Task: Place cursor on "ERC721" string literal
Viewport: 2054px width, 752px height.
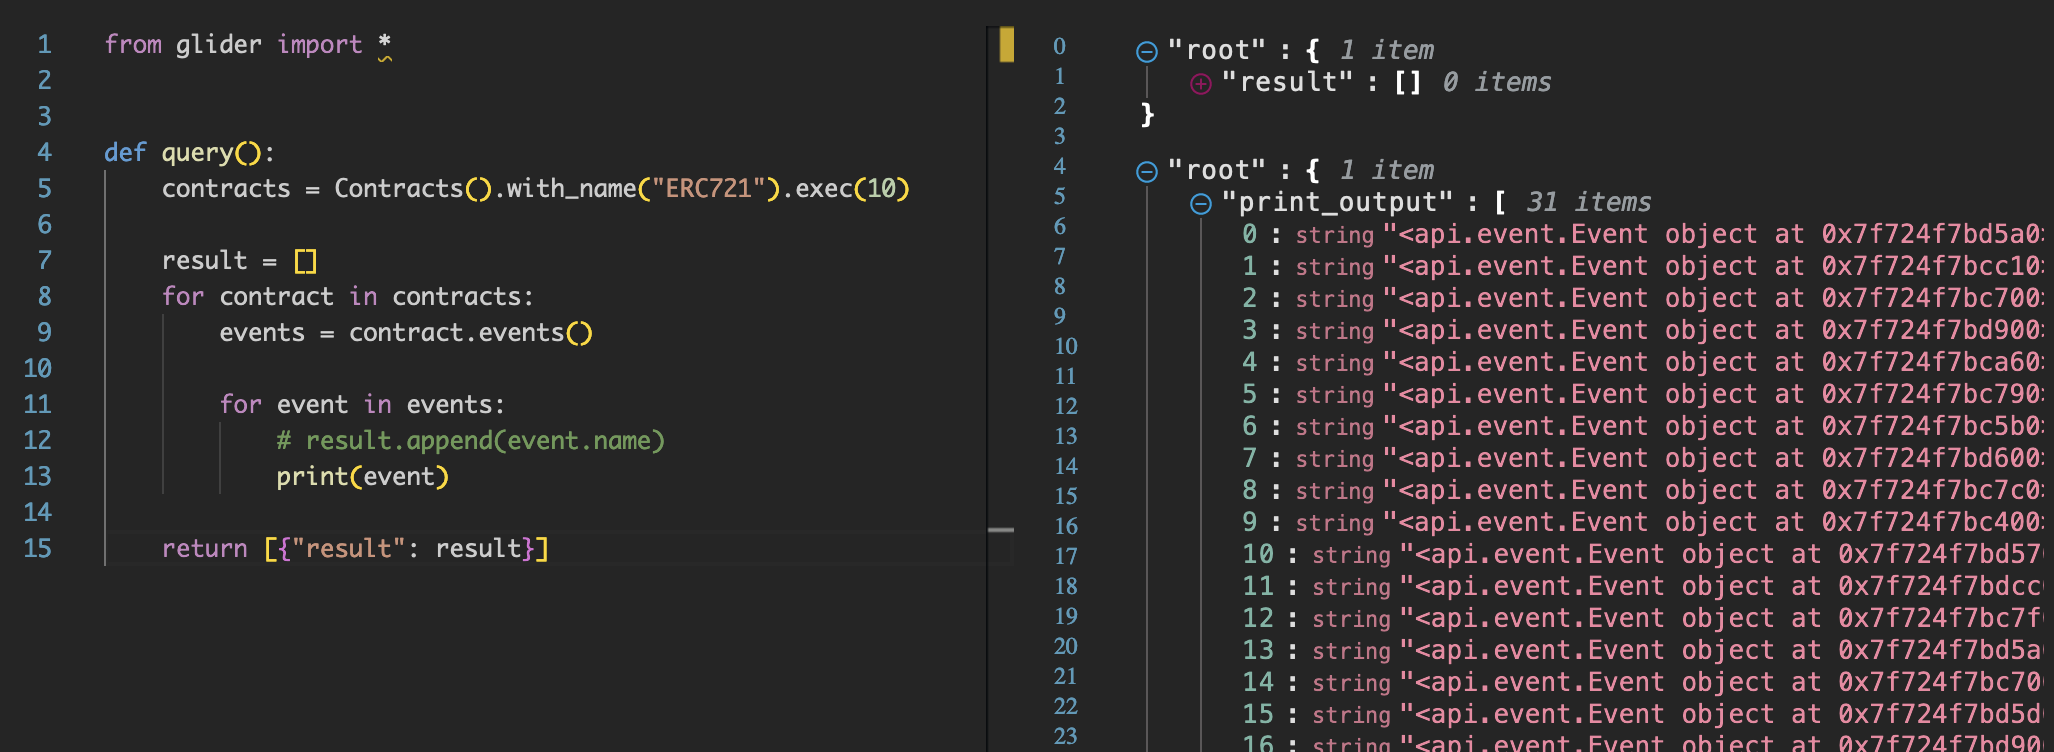Action: point(709,188)
